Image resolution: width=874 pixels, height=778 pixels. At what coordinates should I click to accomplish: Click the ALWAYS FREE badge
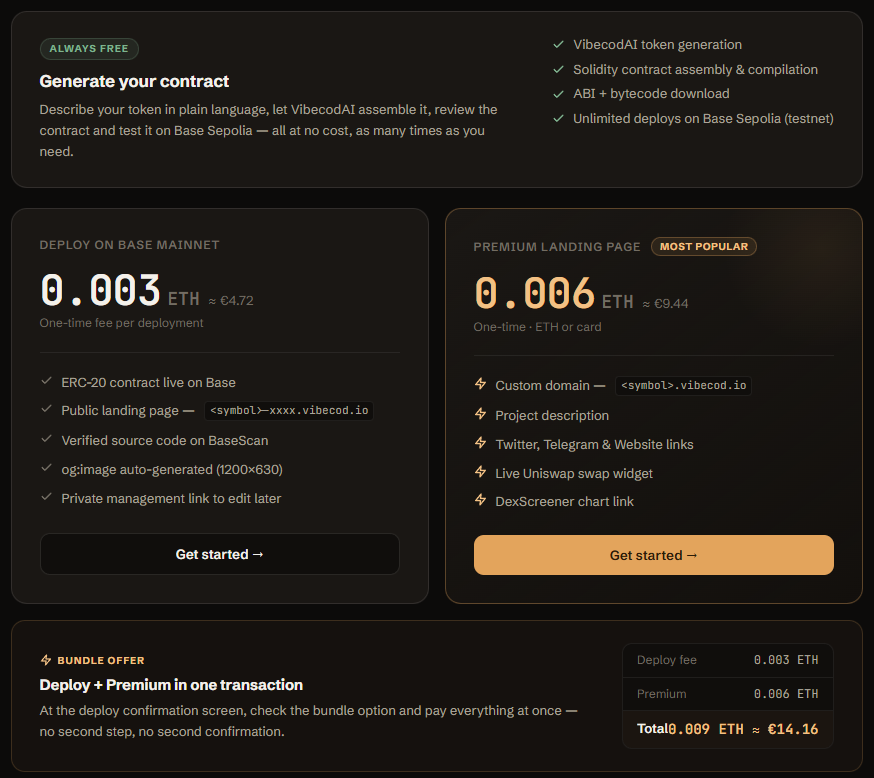pyautogui.click(x=89, y=48)
